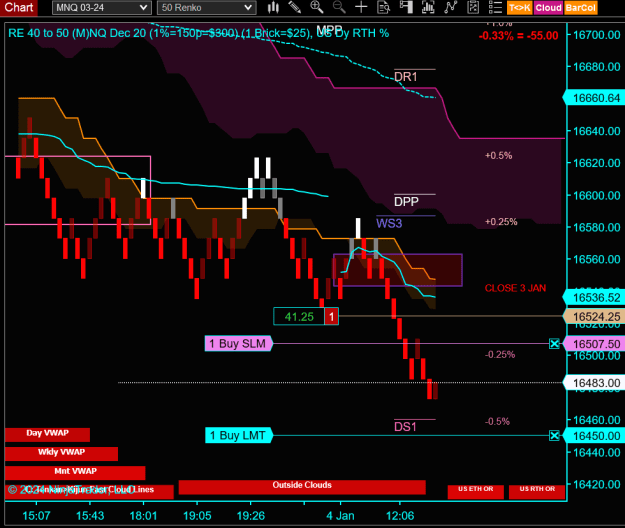
Task: Open the data box icon
Action: pyautogui.click(x=383, y=7)
